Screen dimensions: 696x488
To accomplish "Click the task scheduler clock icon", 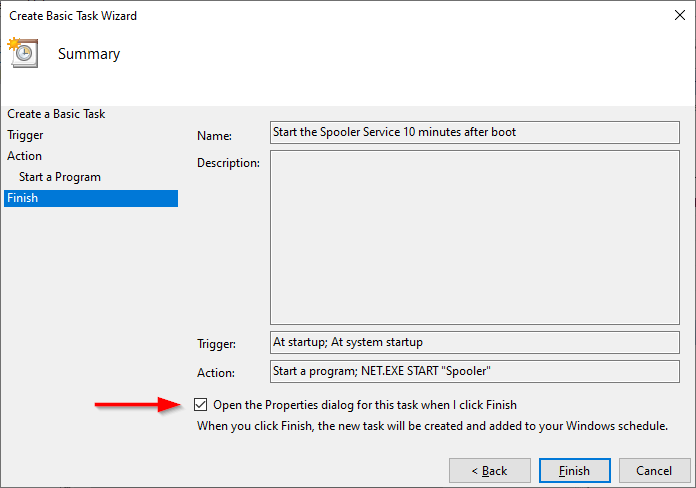I will click(23, 52).
